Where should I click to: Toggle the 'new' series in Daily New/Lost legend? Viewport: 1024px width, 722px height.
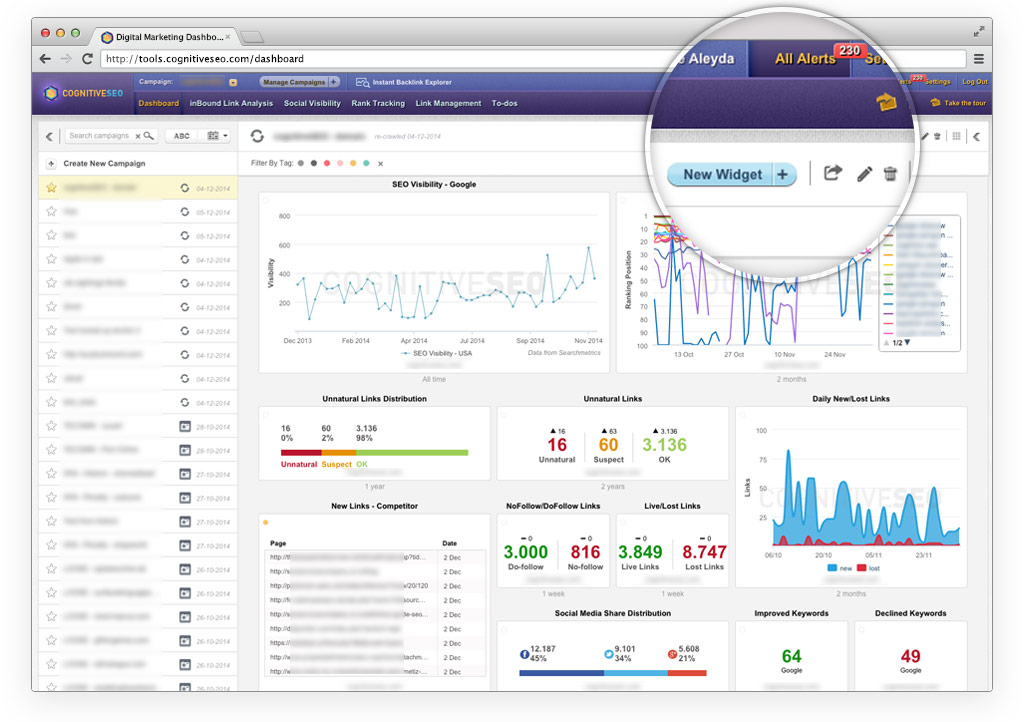839,568
